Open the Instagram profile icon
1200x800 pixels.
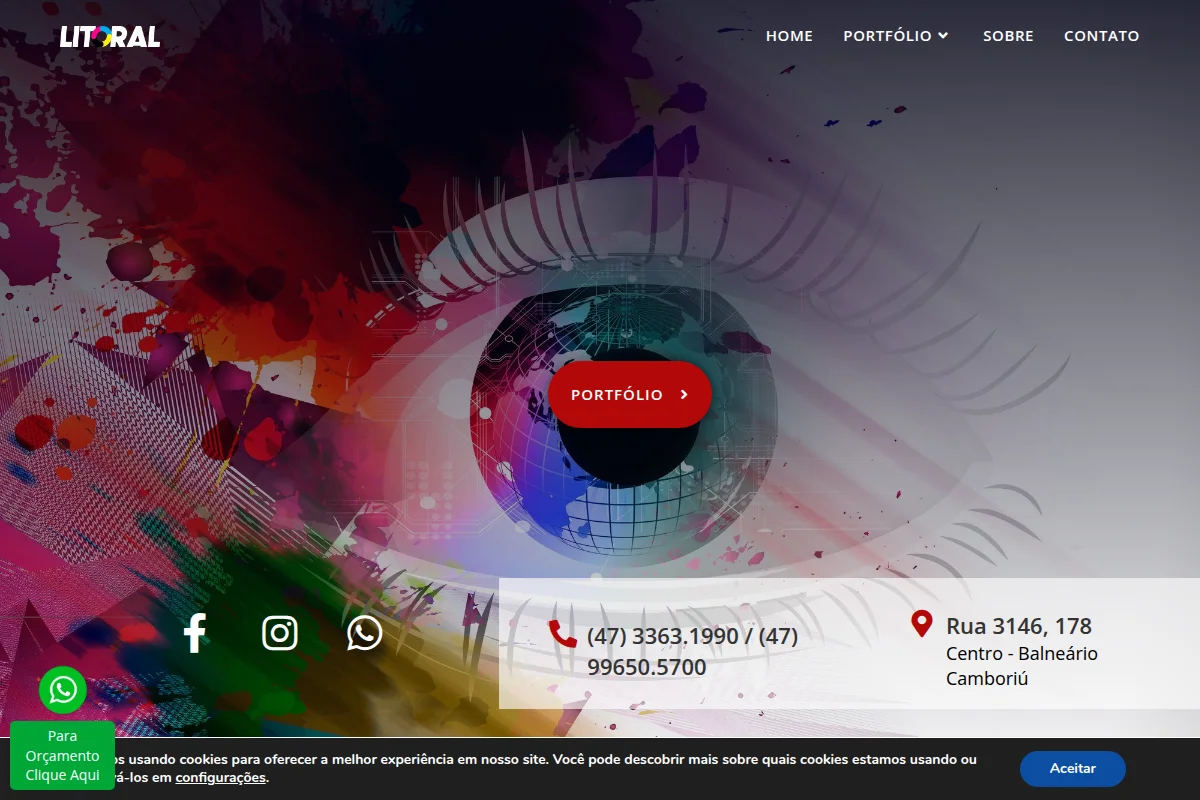(x=280, y=633)
